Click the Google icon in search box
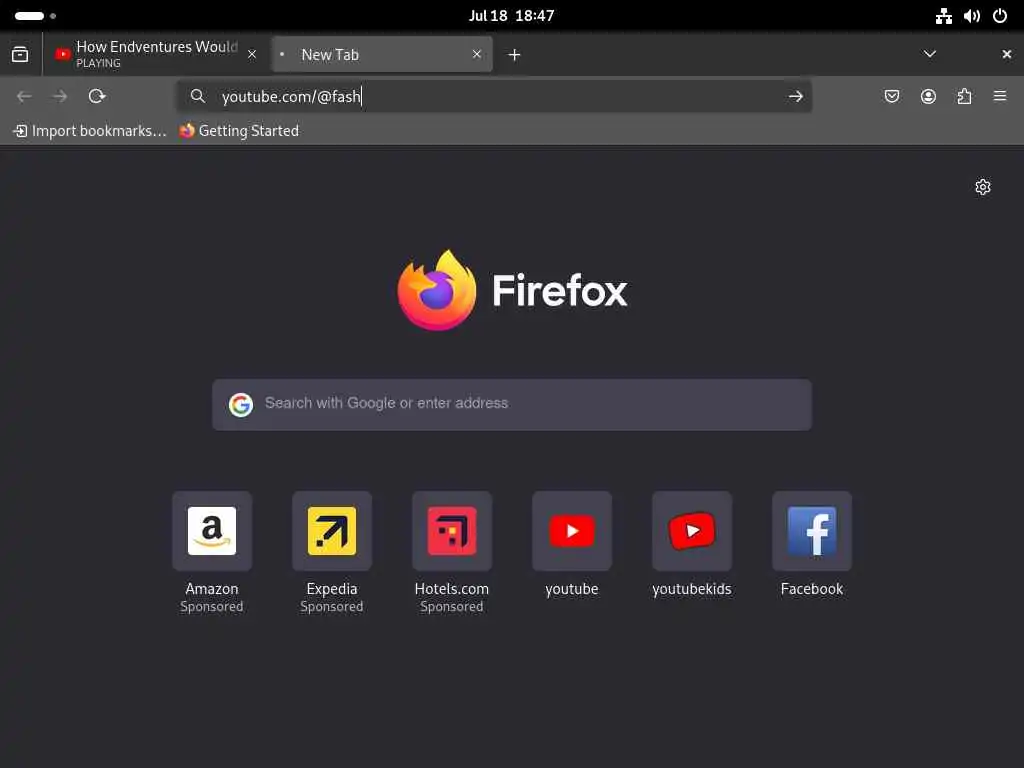The width and height of the screenshot is (1024, 768). [x=241, y=404]
